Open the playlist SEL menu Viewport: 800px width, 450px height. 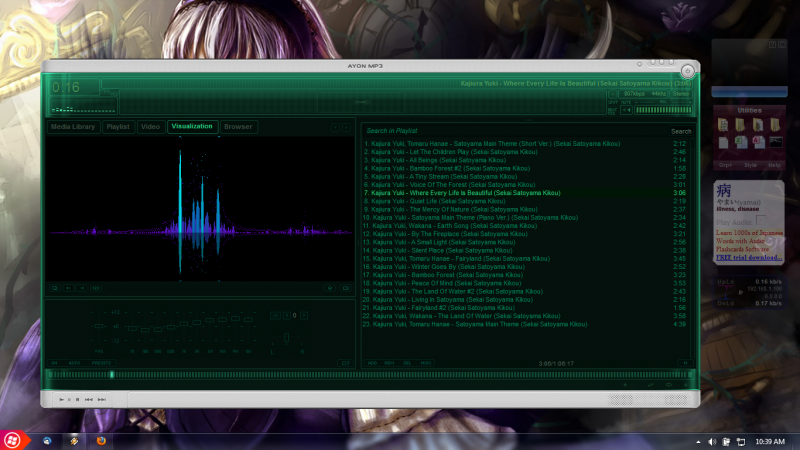click(407, 363)
